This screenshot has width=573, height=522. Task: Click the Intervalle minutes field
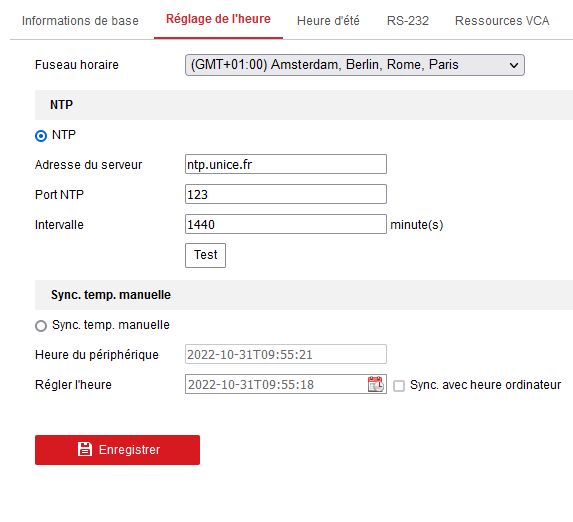286,224
